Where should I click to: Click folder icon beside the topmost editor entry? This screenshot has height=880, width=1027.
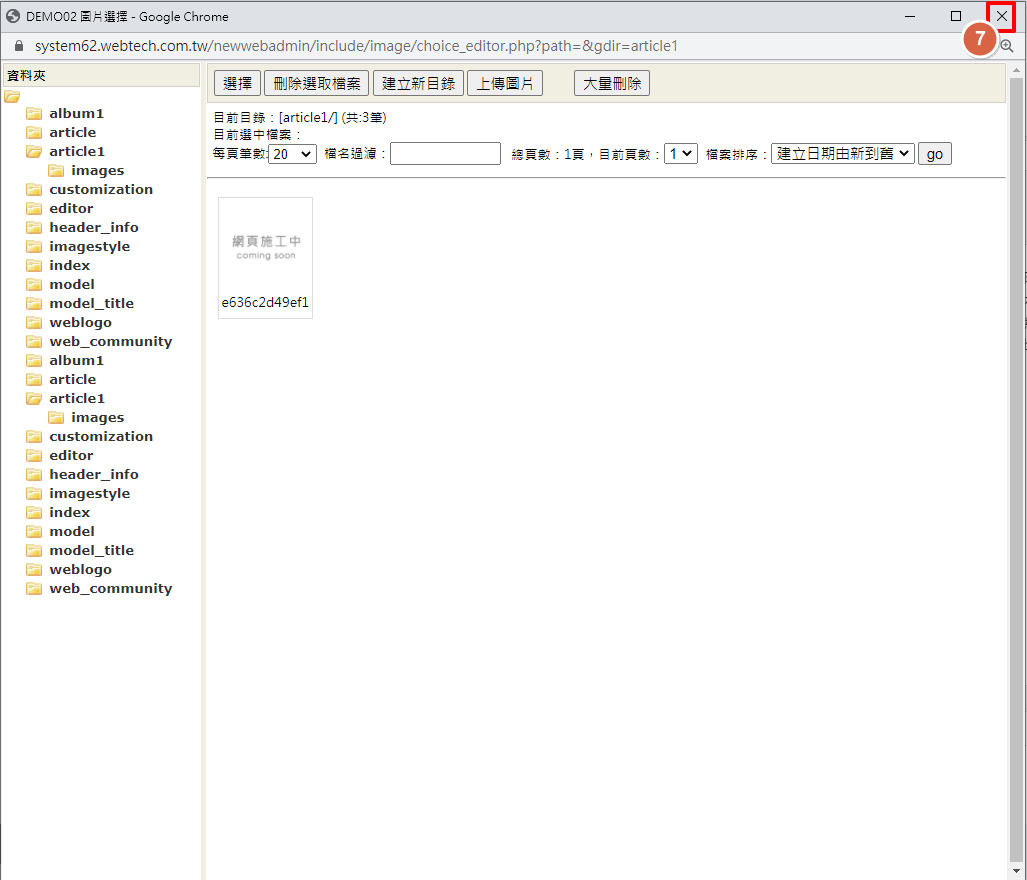click(x=34, y=209)
